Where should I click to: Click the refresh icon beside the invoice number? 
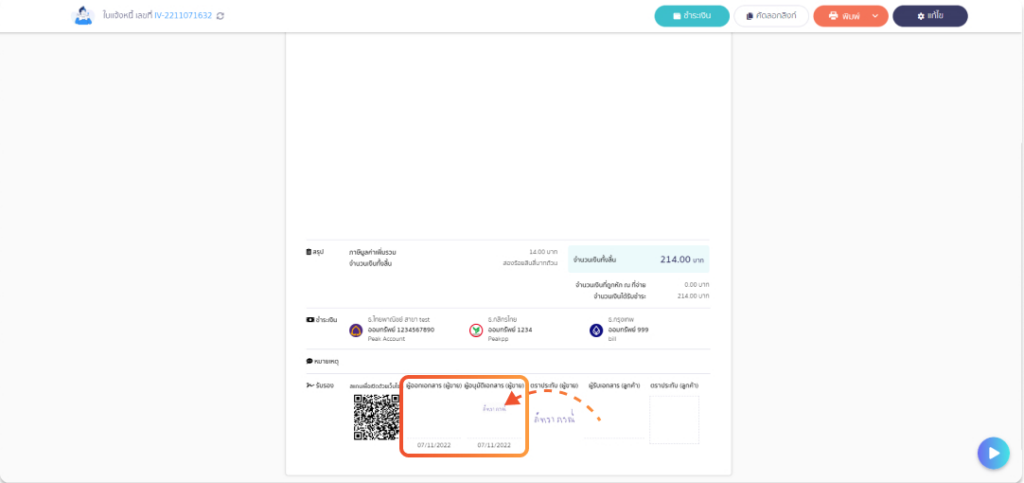(x=220, y=16)
